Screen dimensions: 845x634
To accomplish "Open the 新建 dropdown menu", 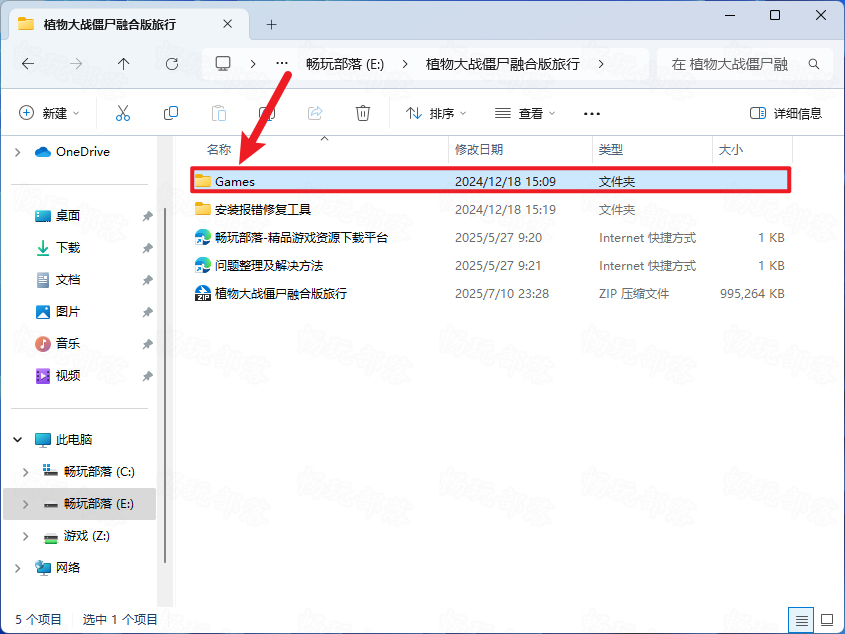I will [x=49, y=113].
